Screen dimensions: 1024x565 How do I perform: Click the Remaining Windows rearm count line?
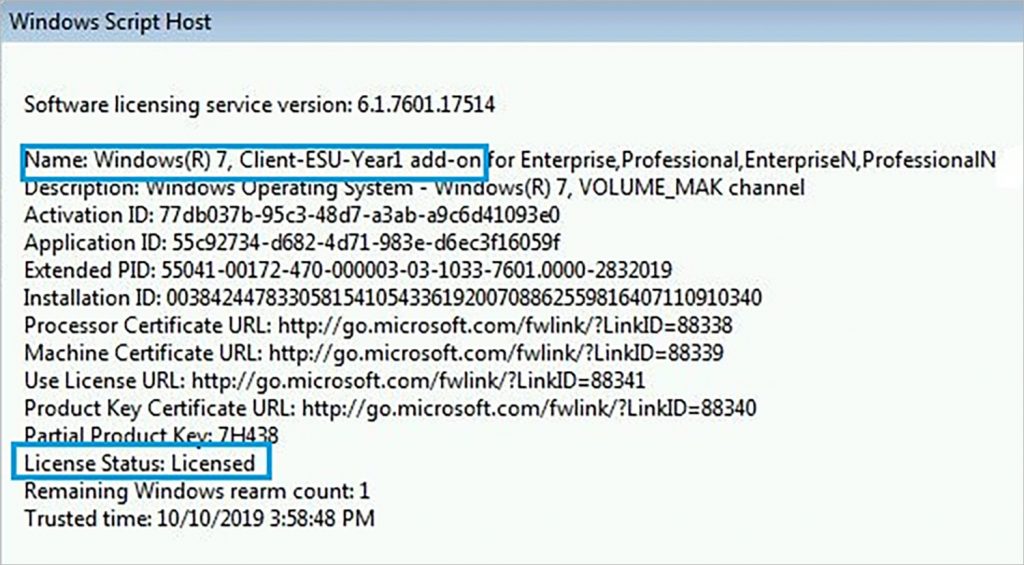197,491
